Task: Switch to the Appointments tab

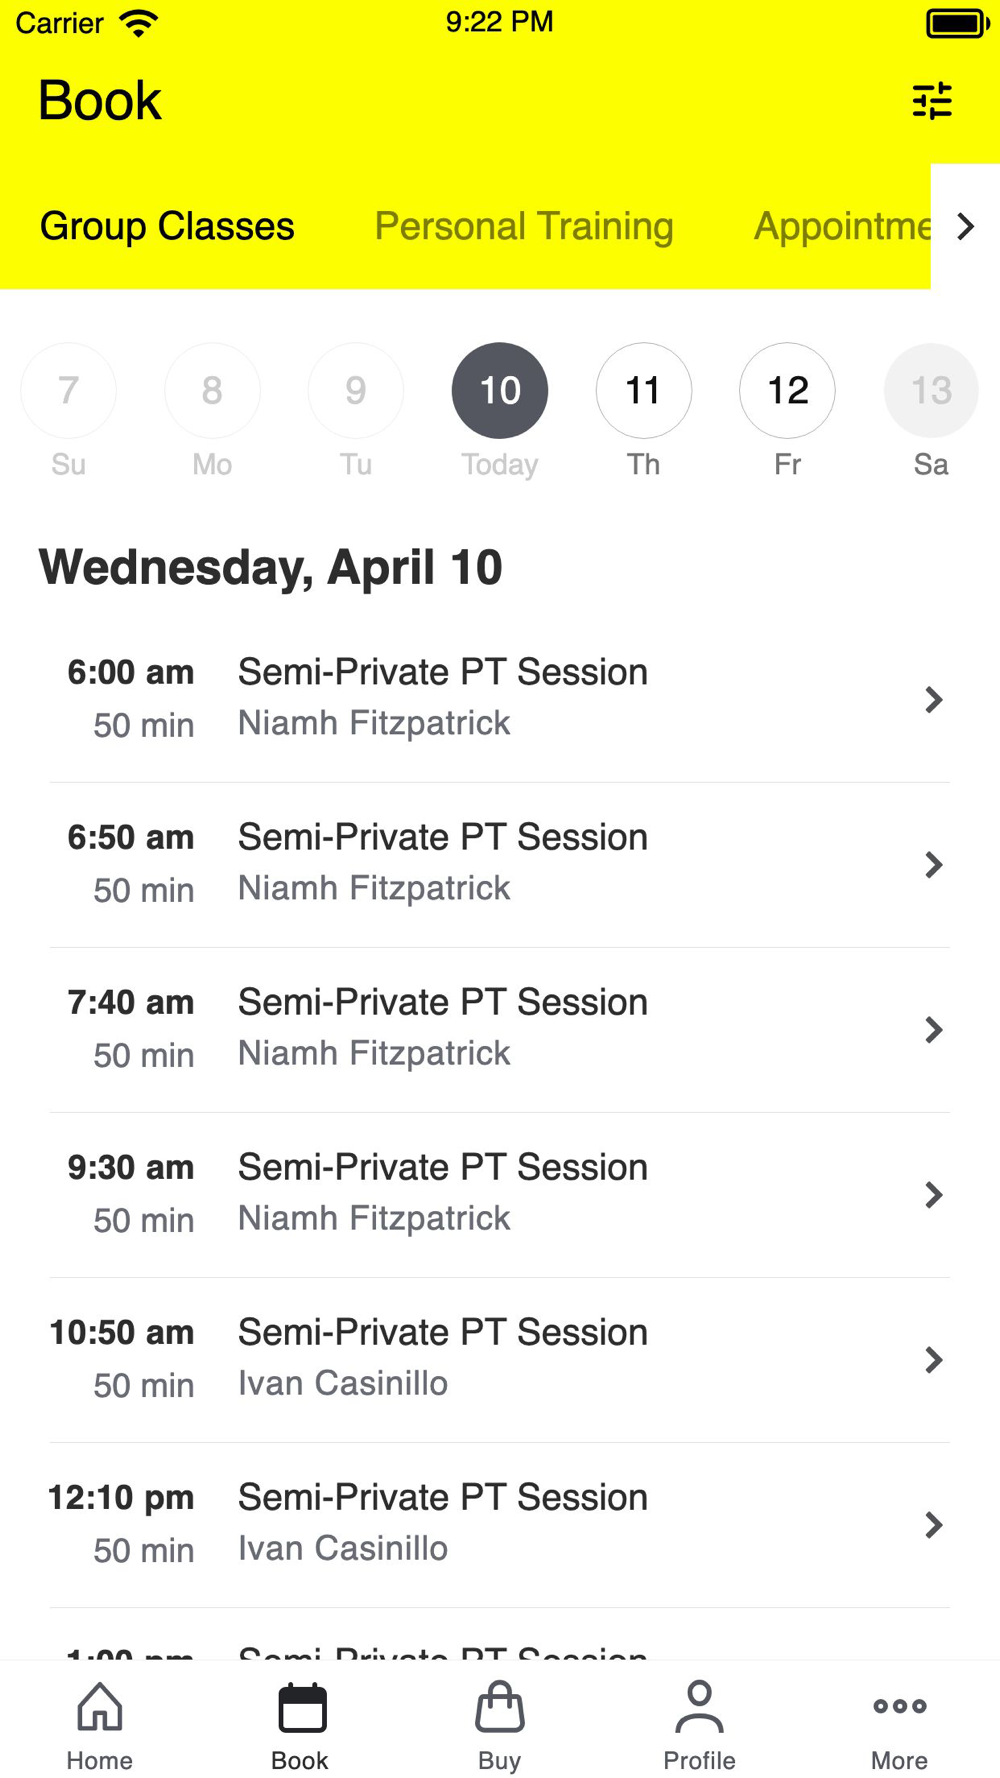Action: point(842,227)
